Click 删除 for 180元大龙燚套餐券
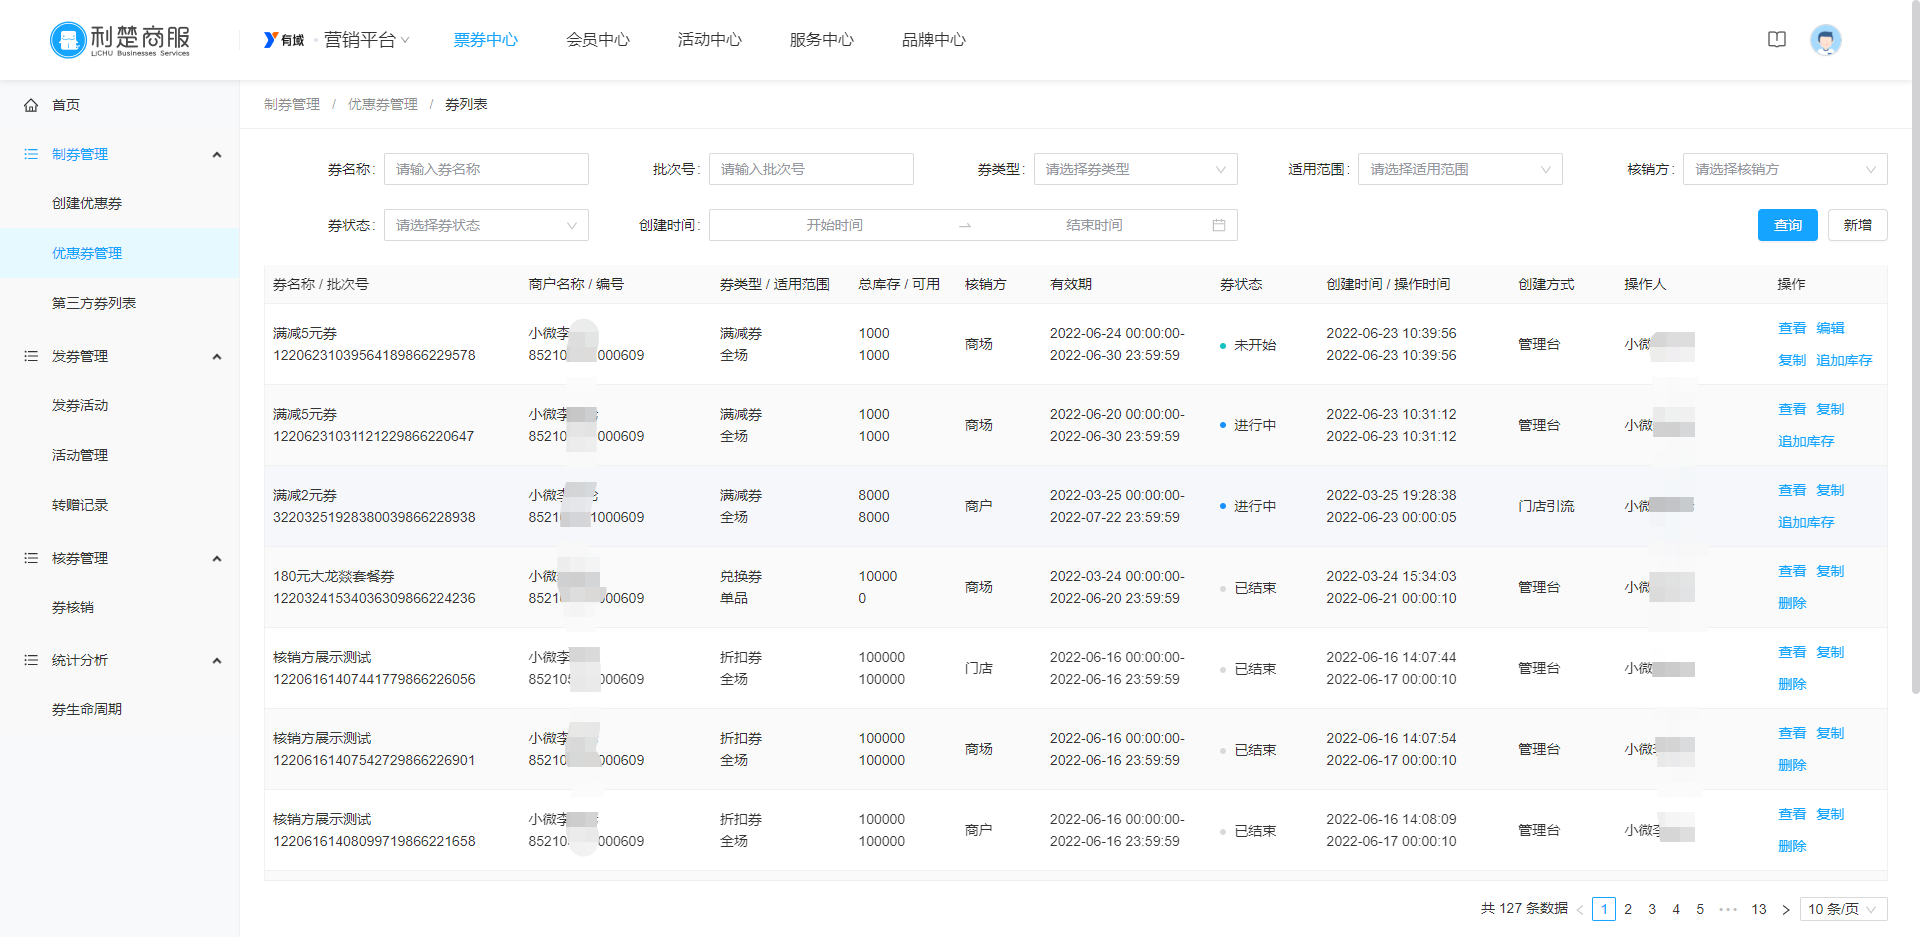Viewport: 1920px width, 937px height. click(1792, 603)
